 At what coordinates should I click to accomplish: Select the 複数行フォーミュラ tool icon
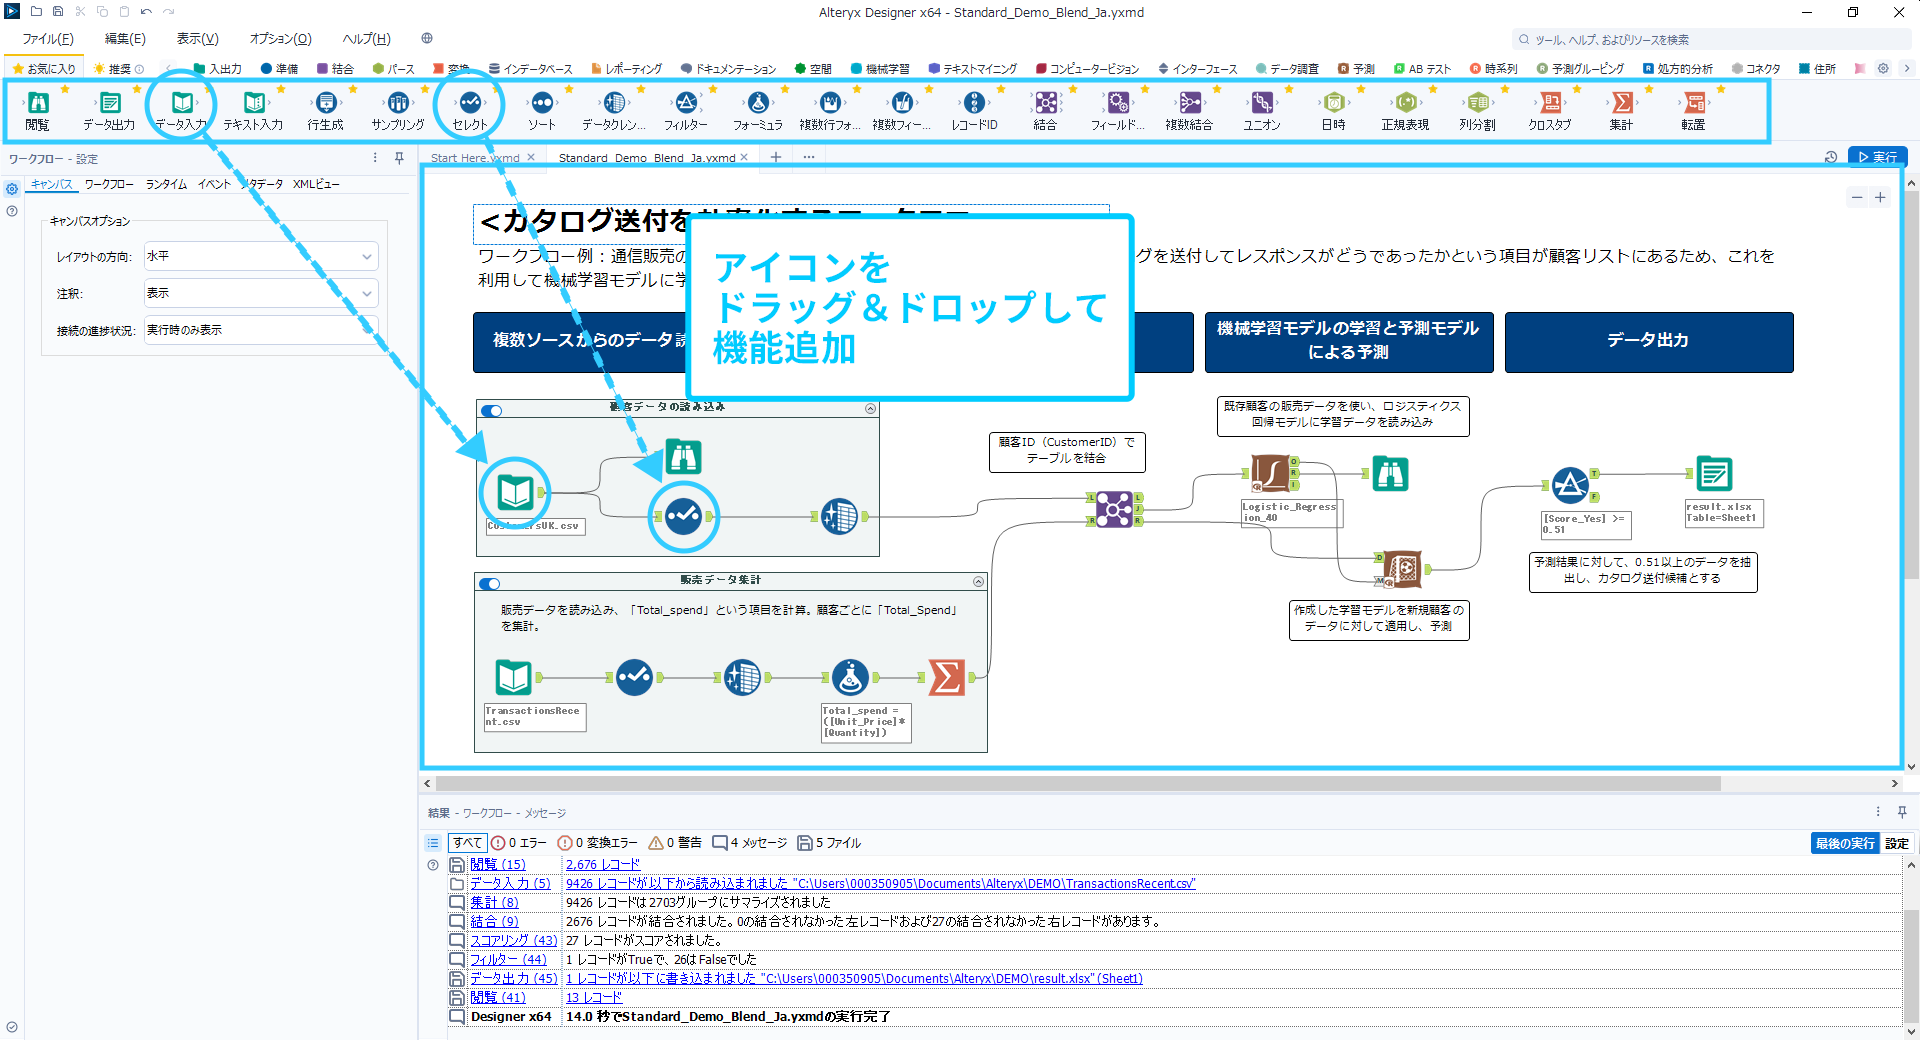coord(830,102)
